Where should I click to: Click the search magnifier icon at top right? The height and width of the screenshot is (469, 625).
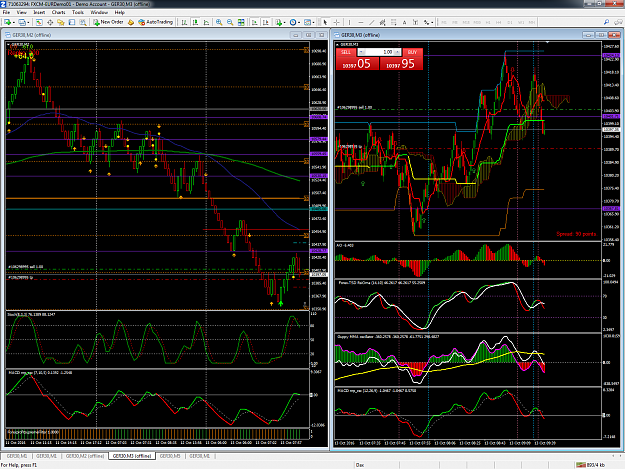click(x=606, y=22)
